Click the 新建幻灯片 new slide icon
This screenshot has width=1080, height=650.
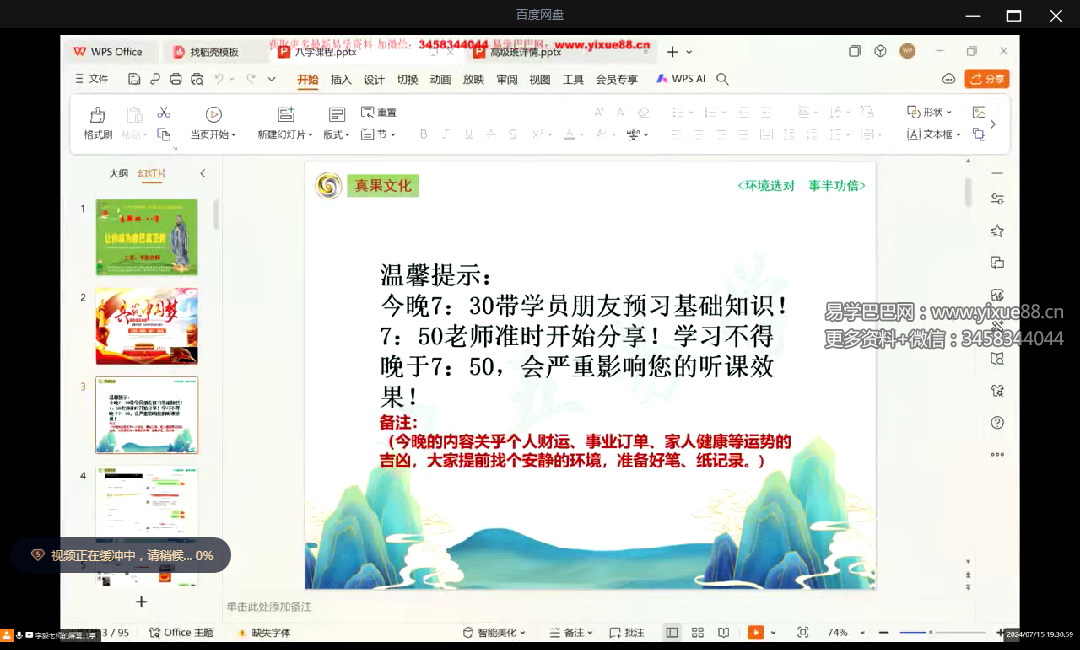coord(287,115)
